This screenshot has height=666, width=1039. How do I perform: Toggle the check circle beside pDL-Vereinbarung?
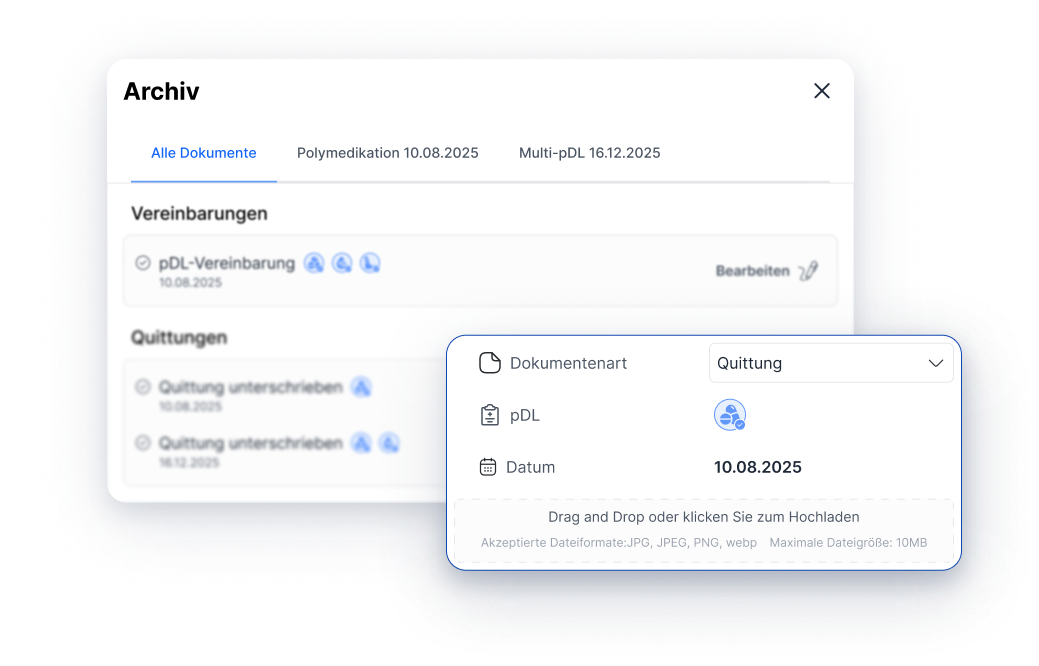point(143,263)
